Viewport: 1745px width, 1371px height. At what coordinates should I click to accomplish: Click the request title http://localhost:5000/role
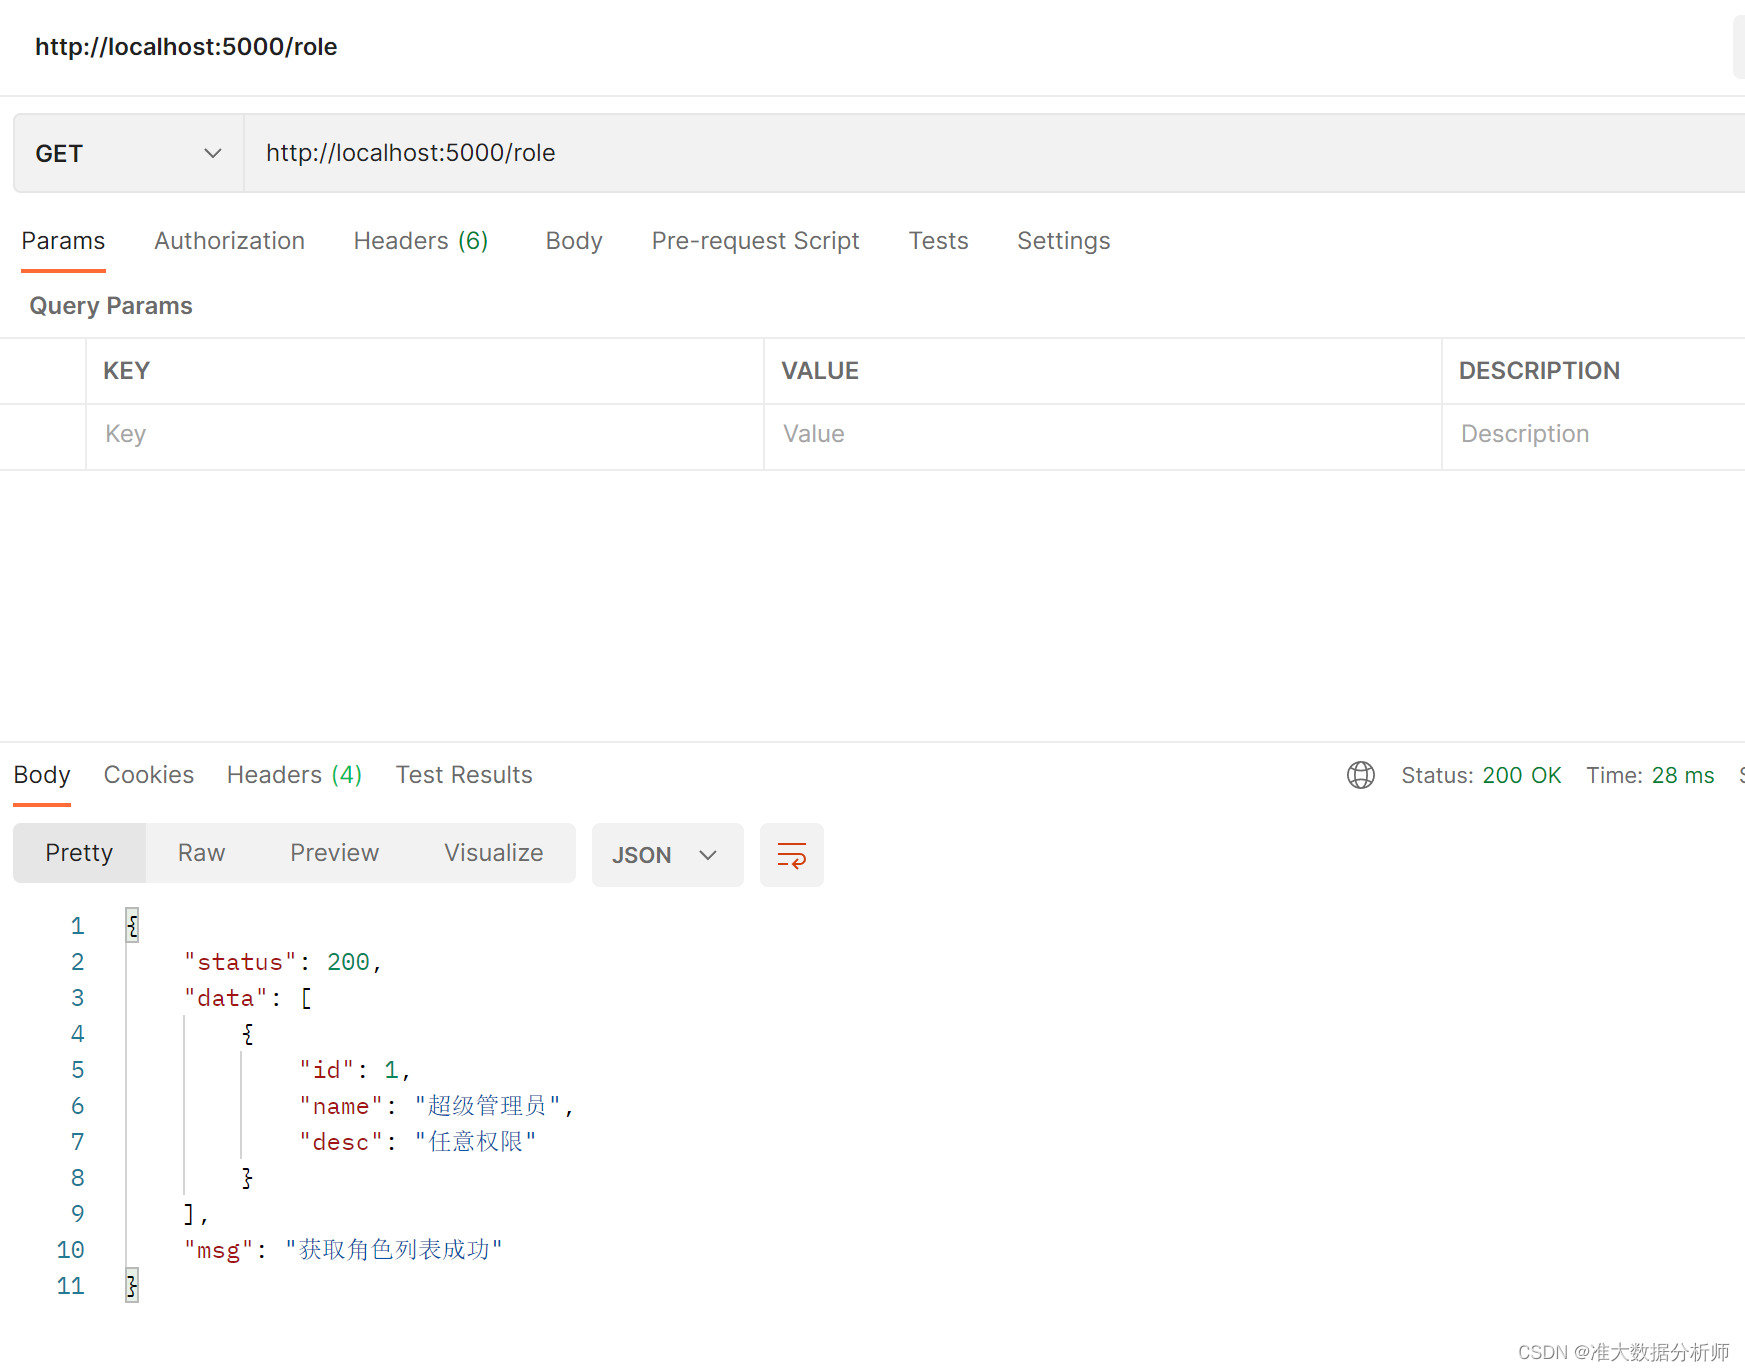(x=186, y=47)
